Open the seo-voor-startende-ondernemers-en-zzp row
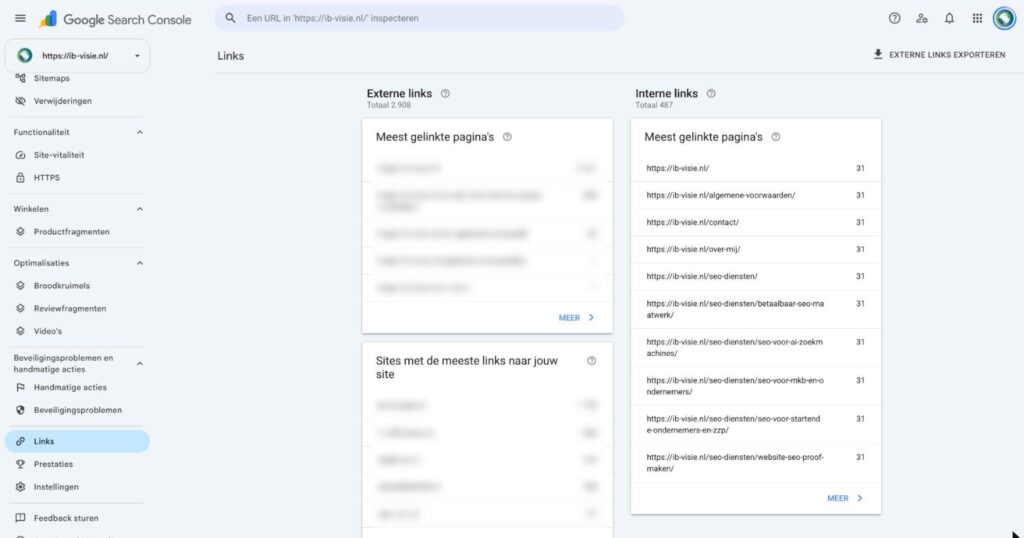 pyautogui.click(x=756, y=424)
